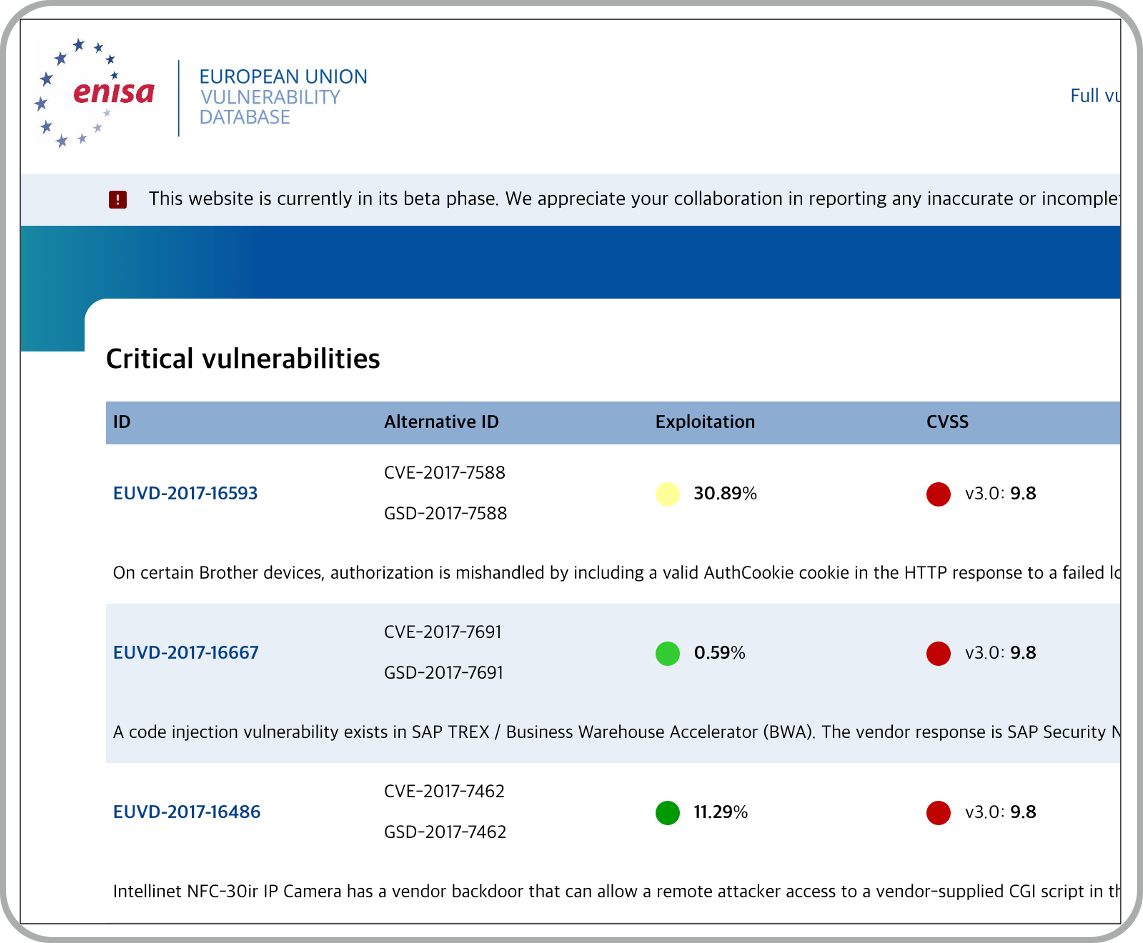
Task: Click the 30.89% exploitation value
Action: [x=725, y=493]
